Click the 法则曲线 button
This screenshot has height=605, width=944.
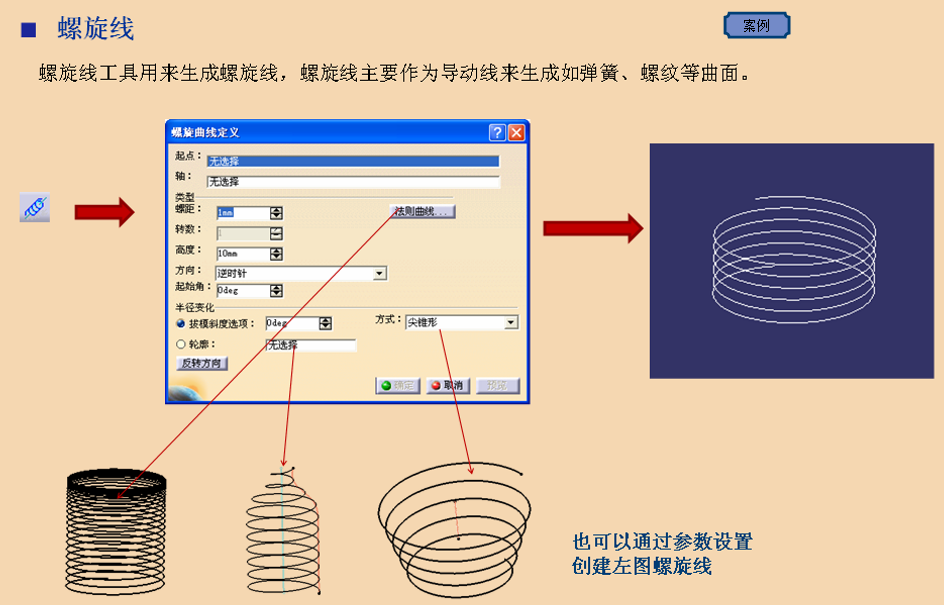422,211
